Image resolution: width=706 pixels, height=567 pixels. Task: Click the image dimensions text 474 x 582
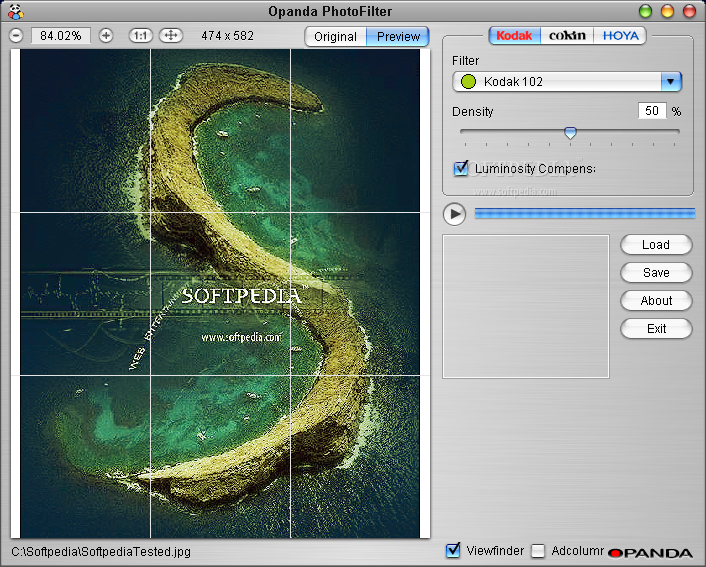(227, 36)
